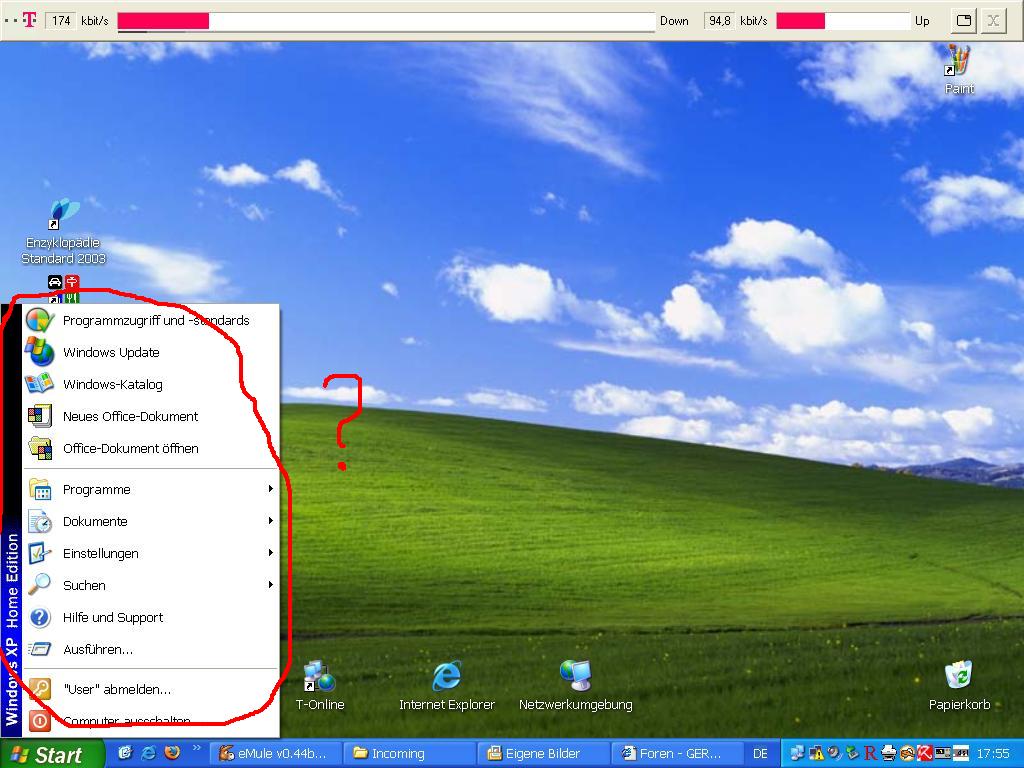Screen dimensions: 1024x768
Task: Click the magenta T-Online logo in speed bar
Action: click(x=29, y=20)
